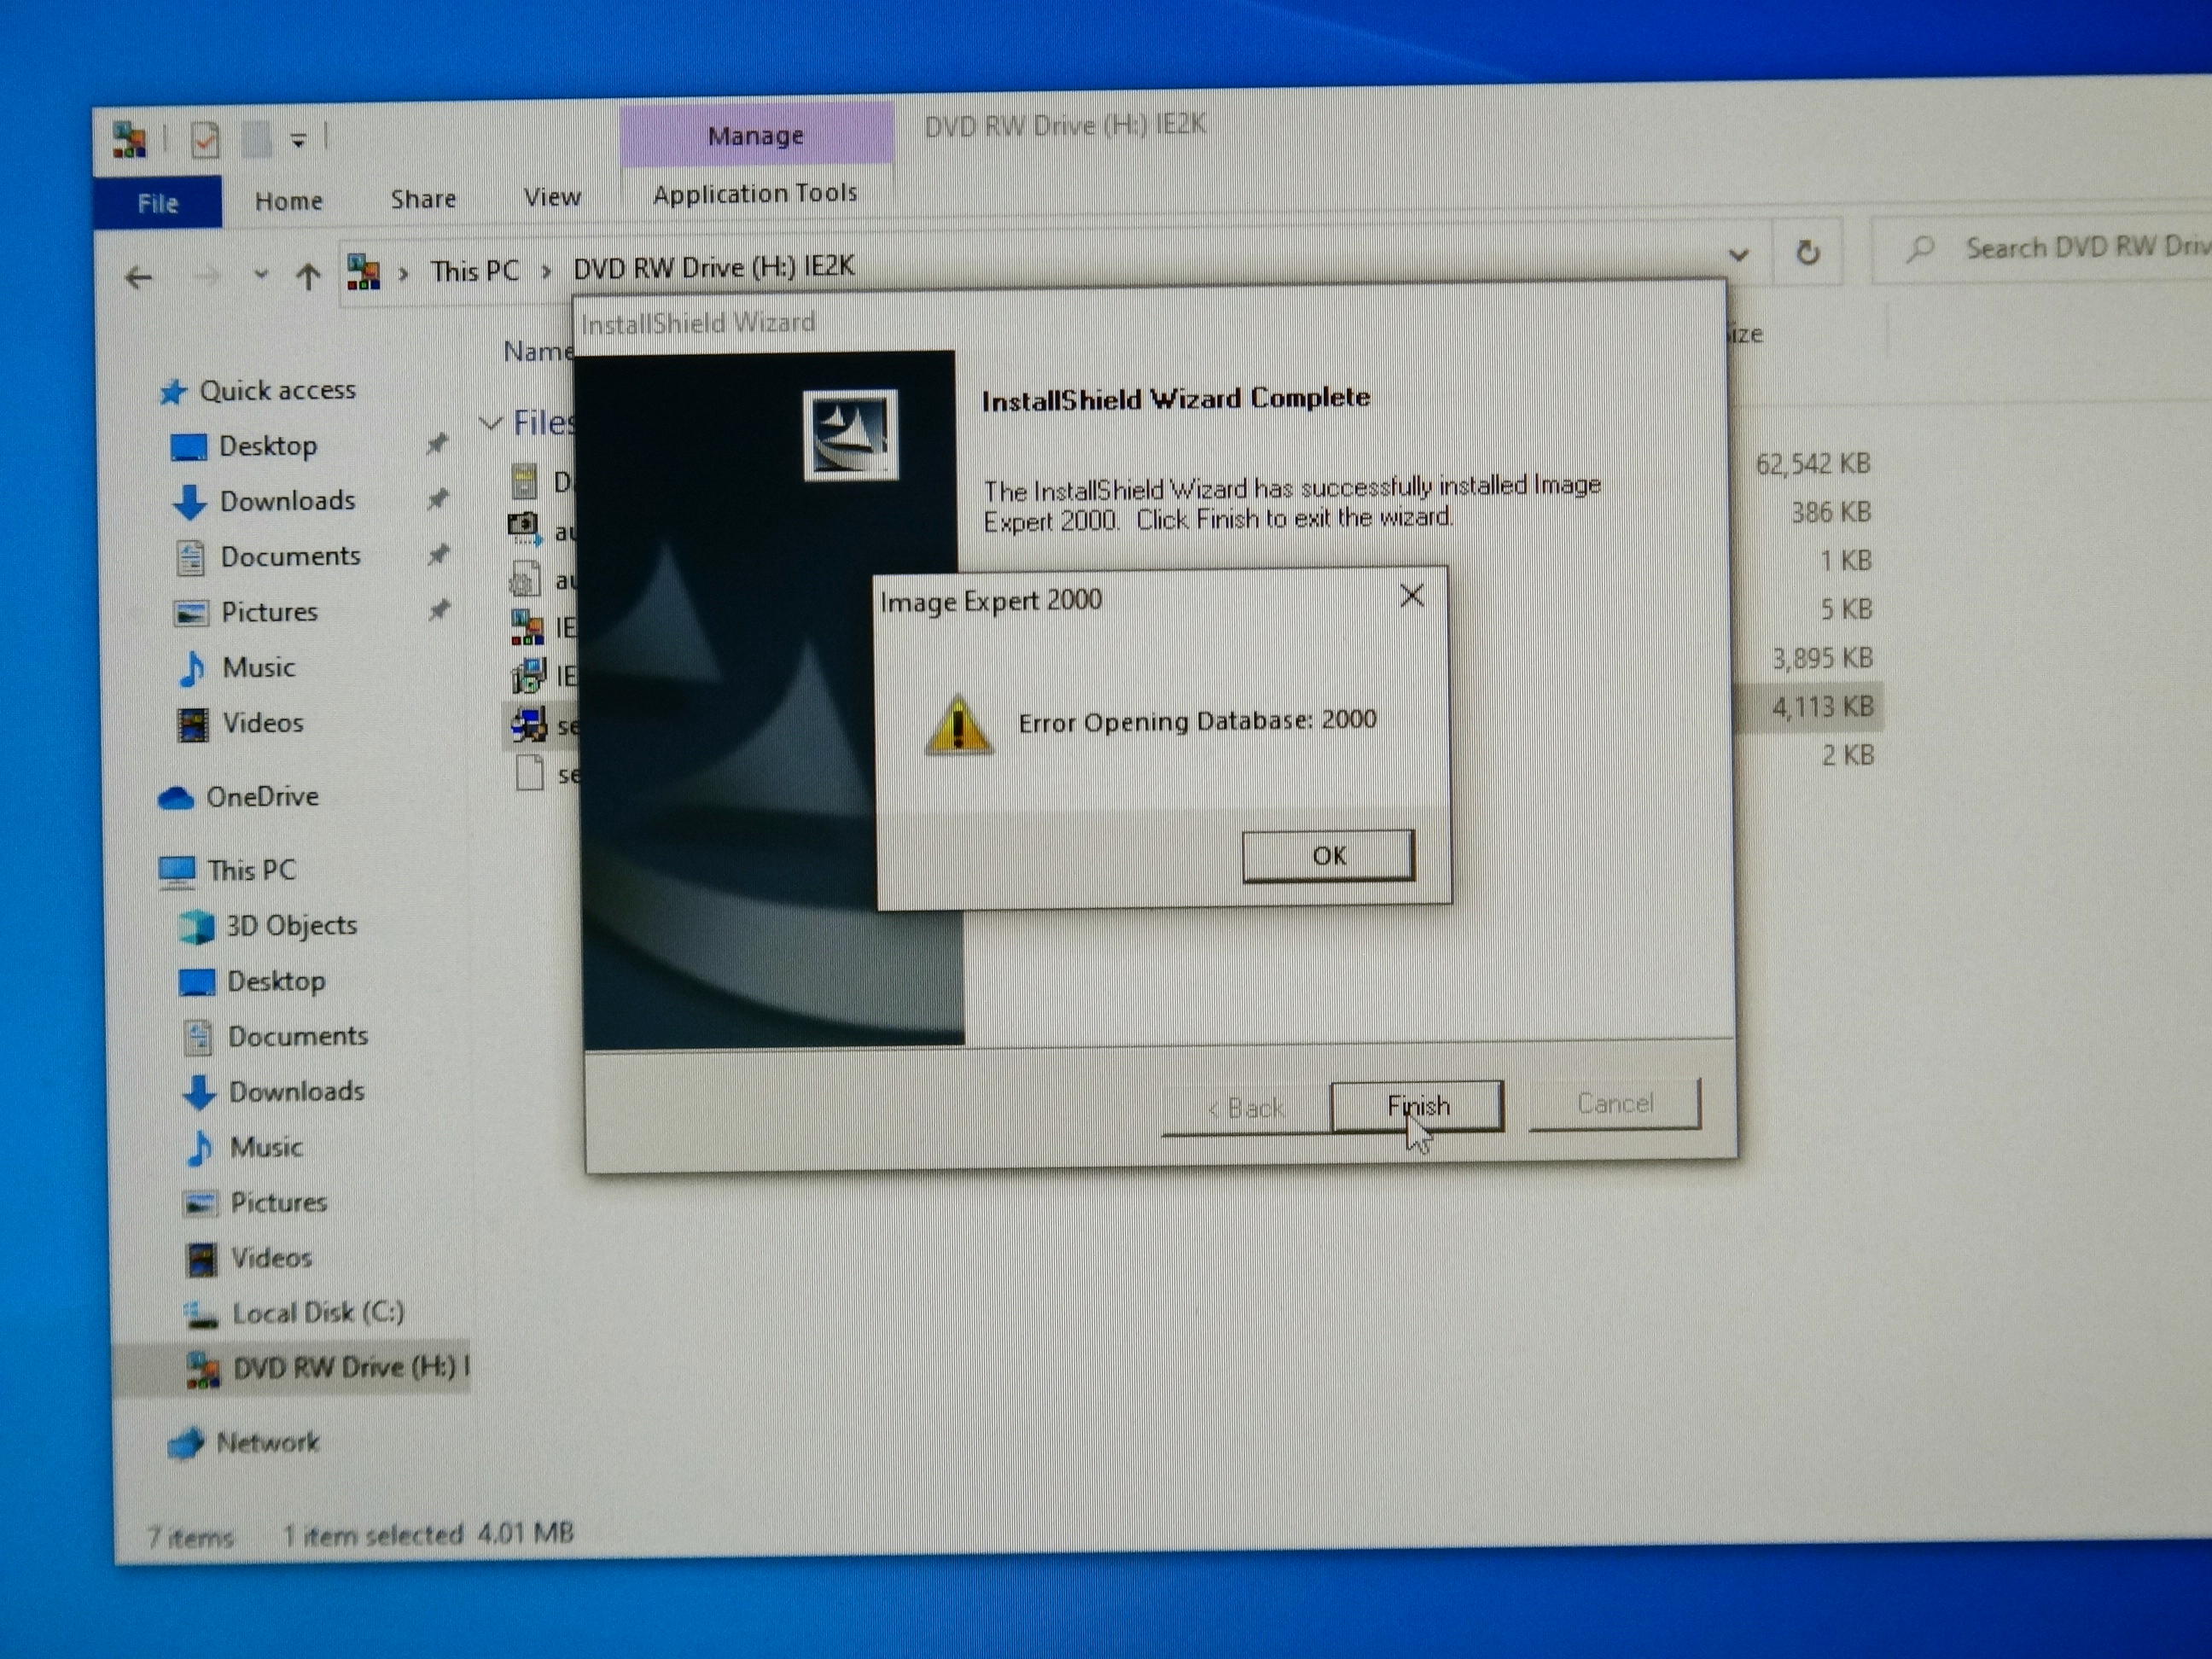The height and width of the screenshot is (1659, 2212).
Task: Click OK in Image Expert 2000 error dialog
Action: (x=1328, y=855)
